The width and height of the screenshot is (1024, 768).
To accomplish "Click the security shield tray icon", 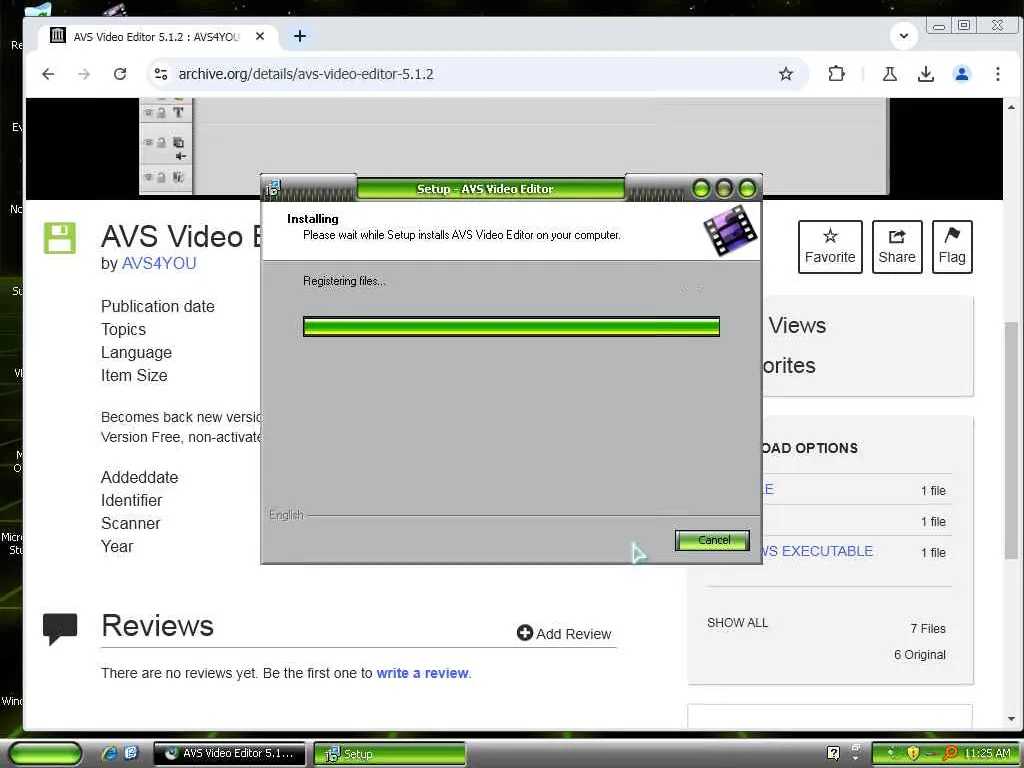I will [x=912, y=753].
